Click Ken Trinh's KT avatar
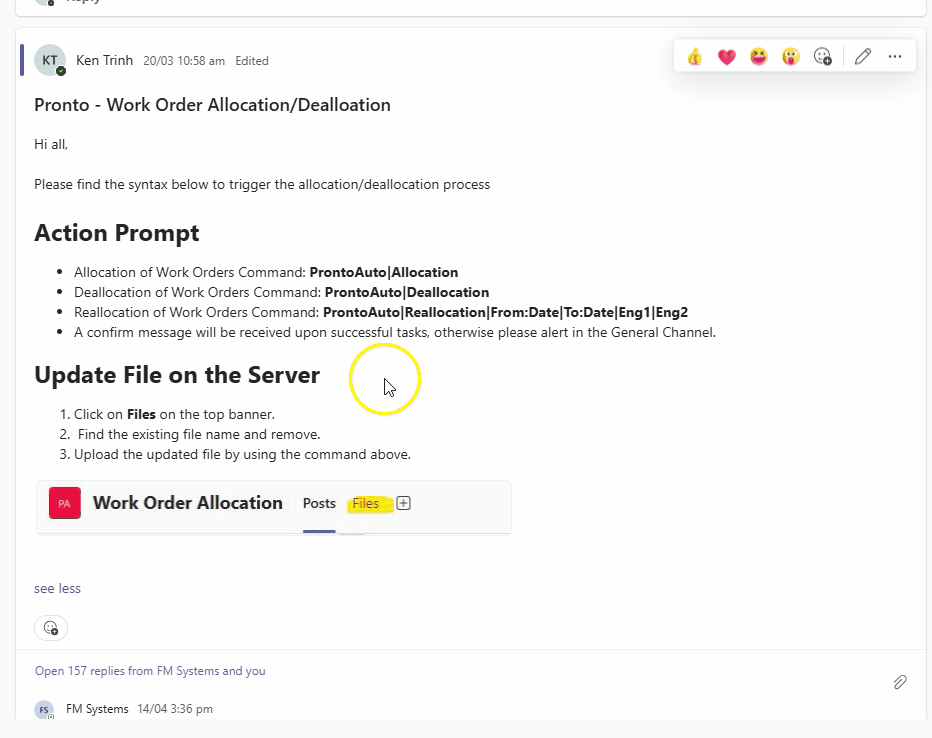Image resolution: width=932 pixels, height=738 pixels. point(50,60)
